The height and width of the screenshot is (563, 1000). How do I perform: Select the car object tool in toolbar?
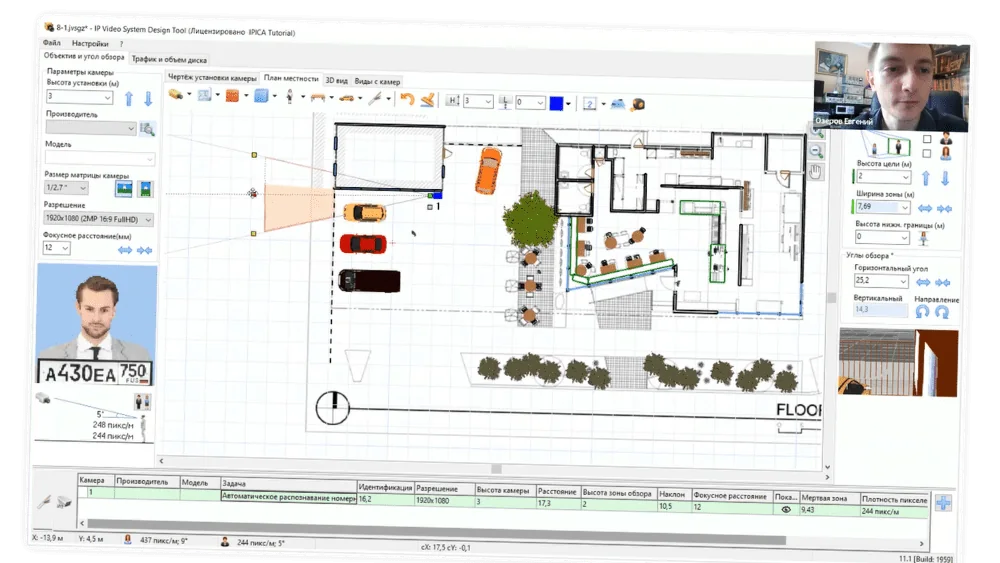coord(346,98)
